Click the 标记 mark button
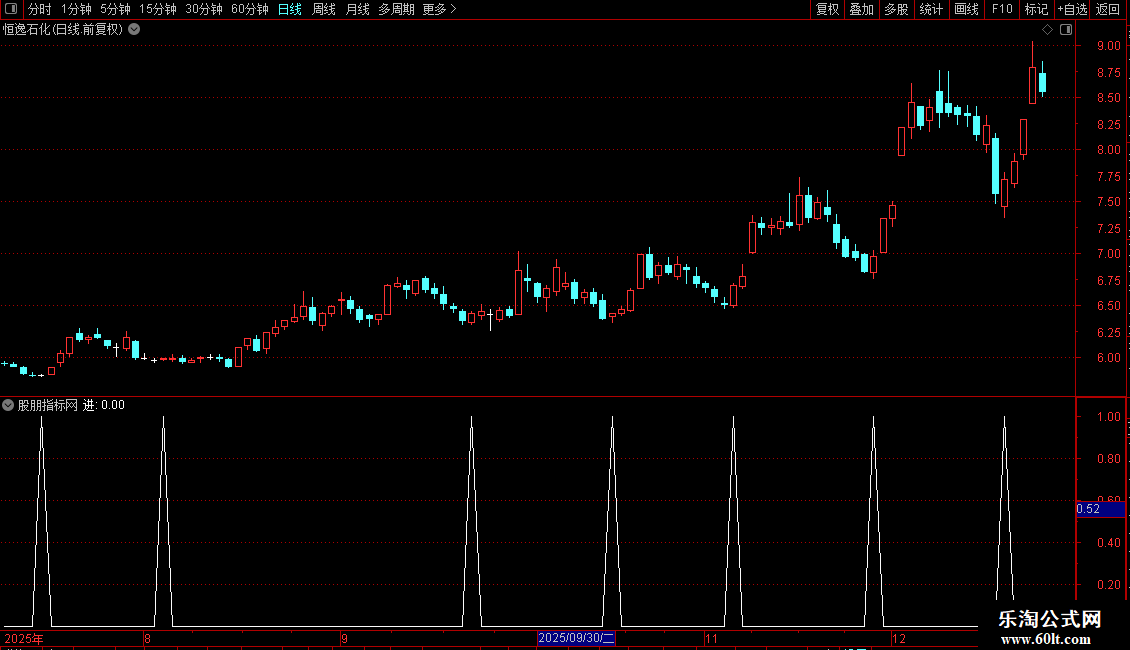Image resolution: width=1130 pixels, height=650 pixels. coord(1036,9)
